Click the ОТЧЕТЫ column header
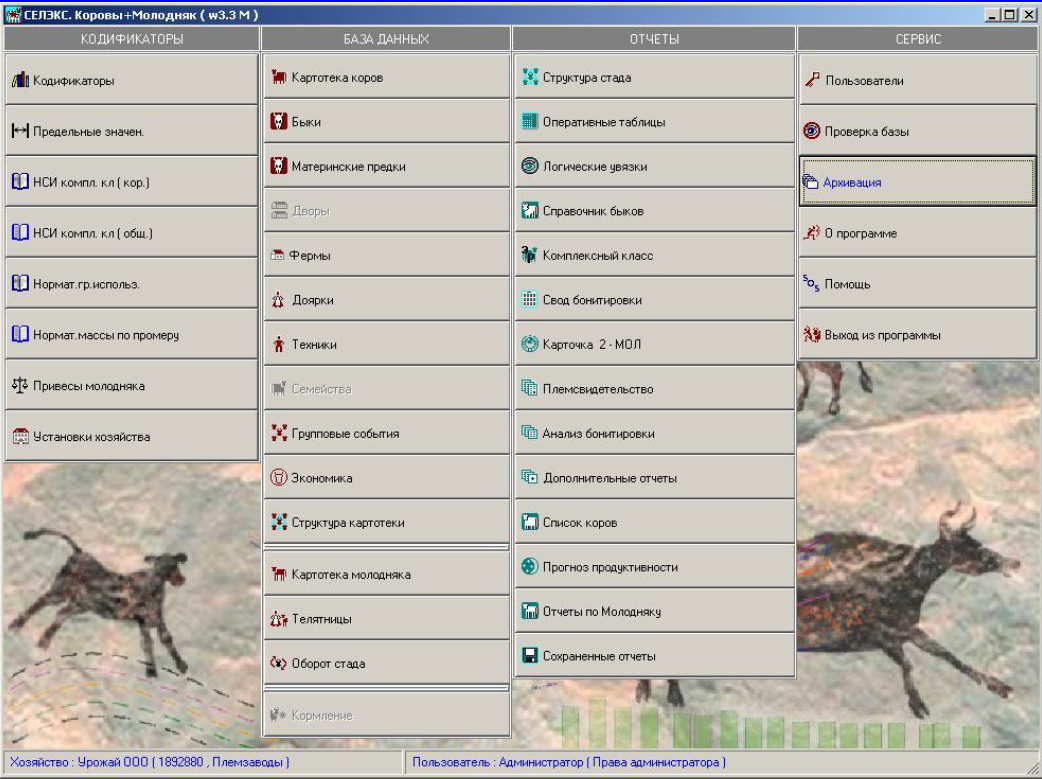This screenshot has height=779, width=1042. 655,39
